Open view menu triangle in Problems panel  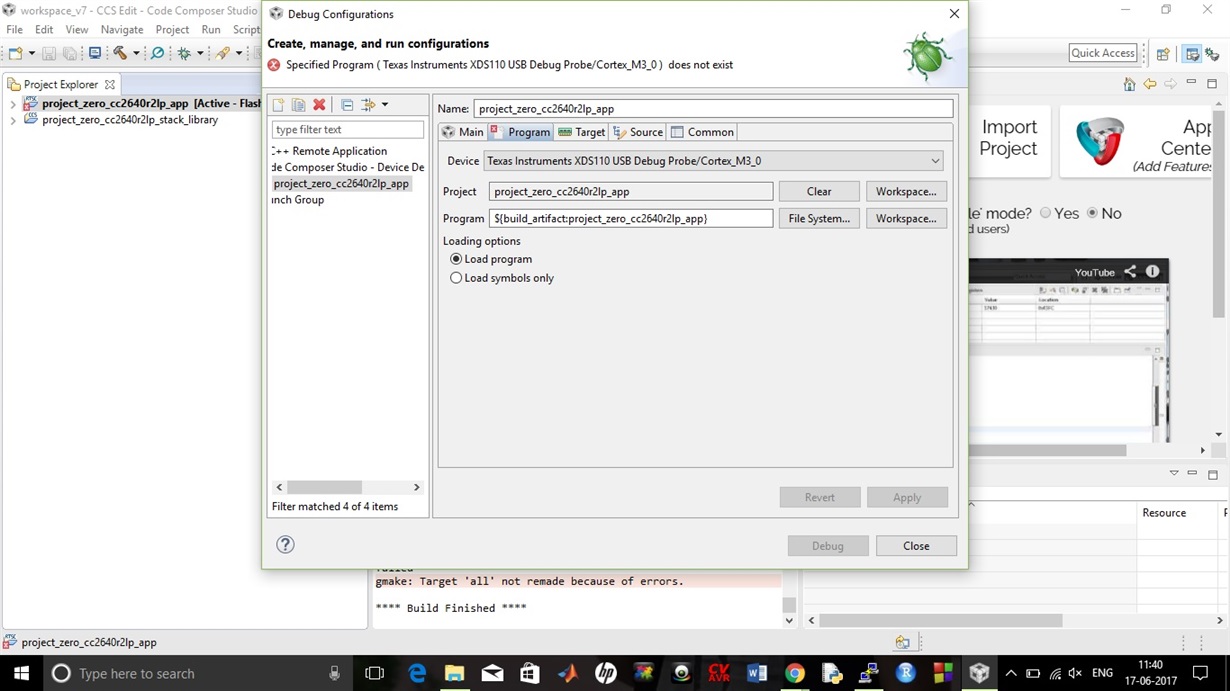pyautogui.click(x=1174, y=474)
